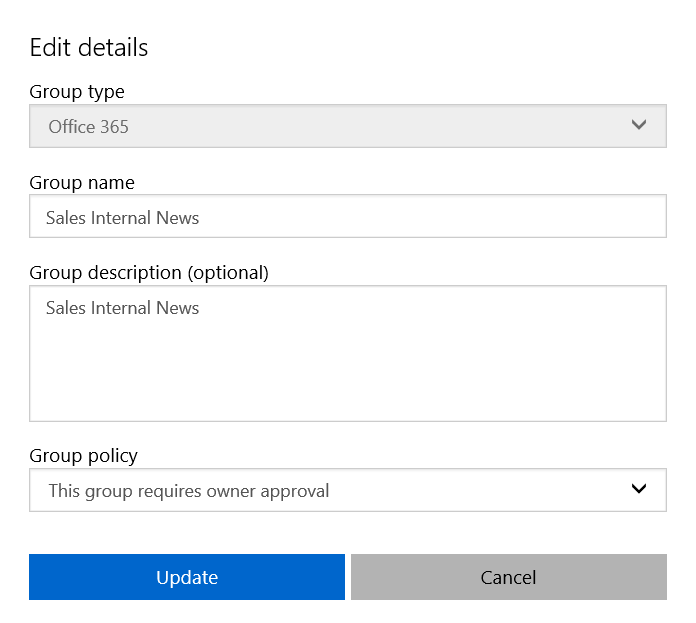This screenshot has height=623, width=696.
Task: Expand the Group policy chevron arrow
Action: pos(638,489)
